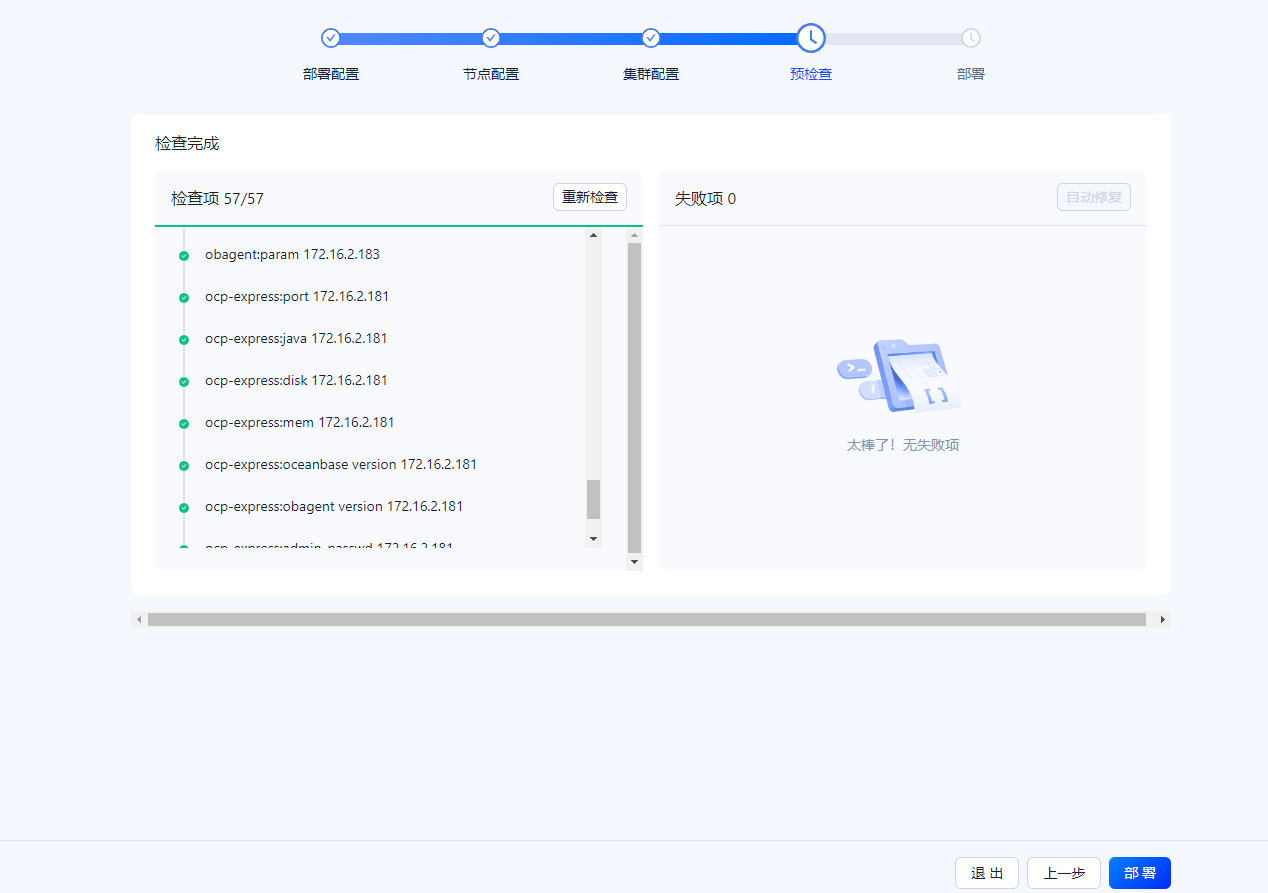
Task: Click the 重新检查 button
Action: coord(590,197)
